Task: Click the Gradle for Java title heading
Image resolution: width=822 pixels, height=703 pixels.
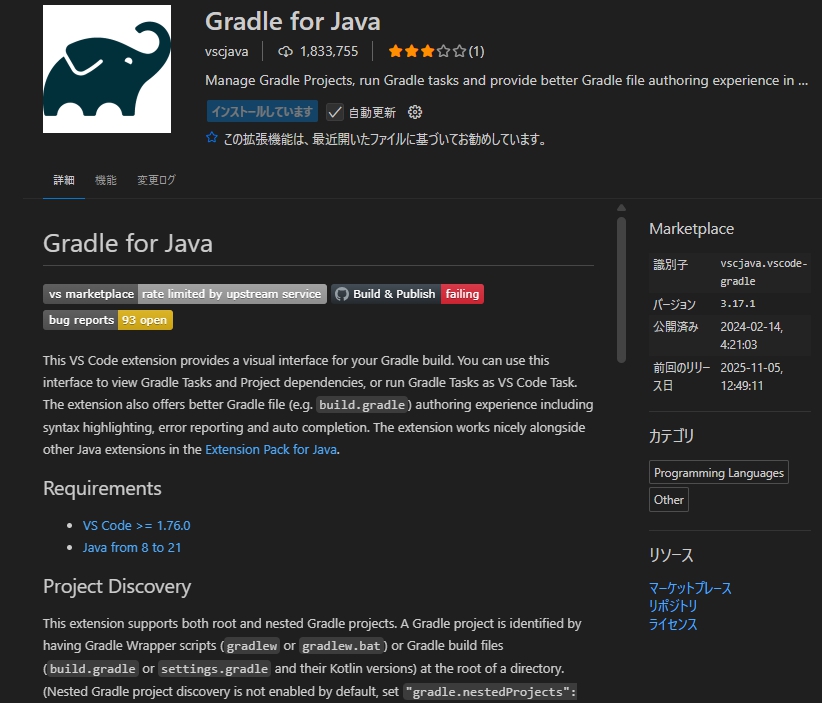Action: 293,21
